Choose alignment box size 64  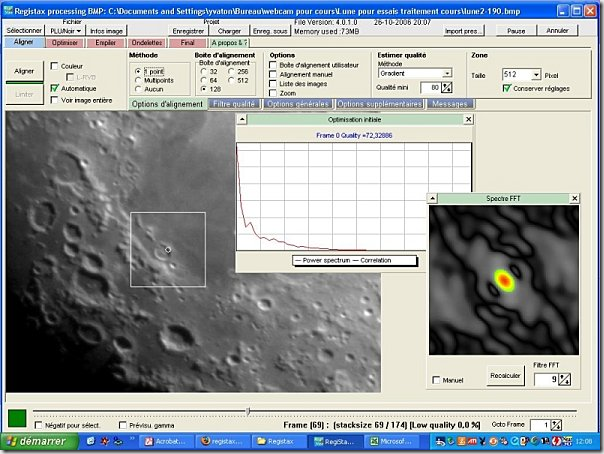204,80
